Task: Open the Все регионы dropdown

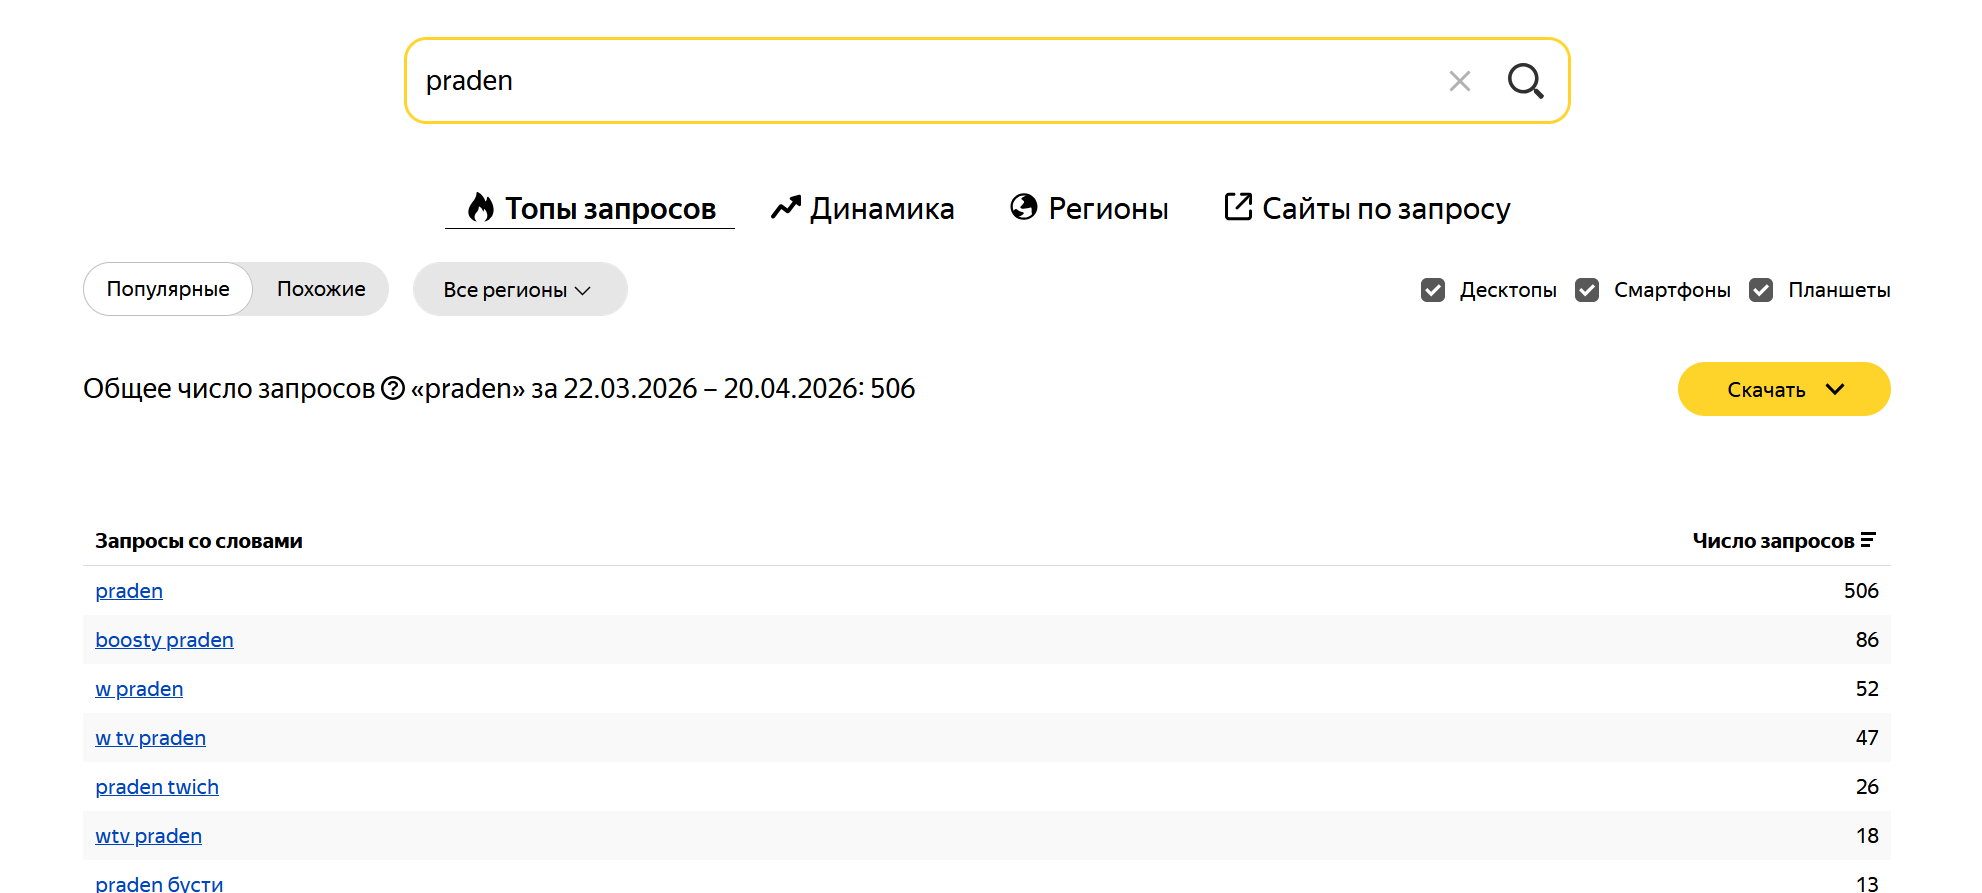Action: pos(520,289)
